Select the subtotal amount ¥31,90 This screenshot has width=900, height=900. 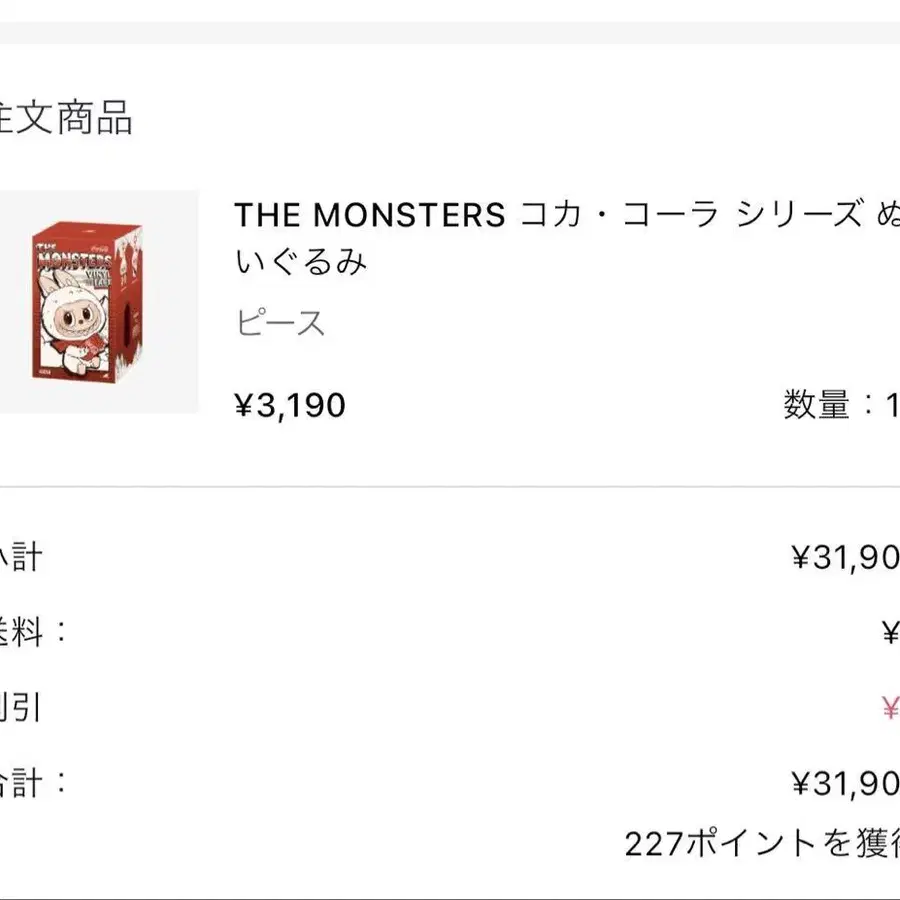[845, 557]
